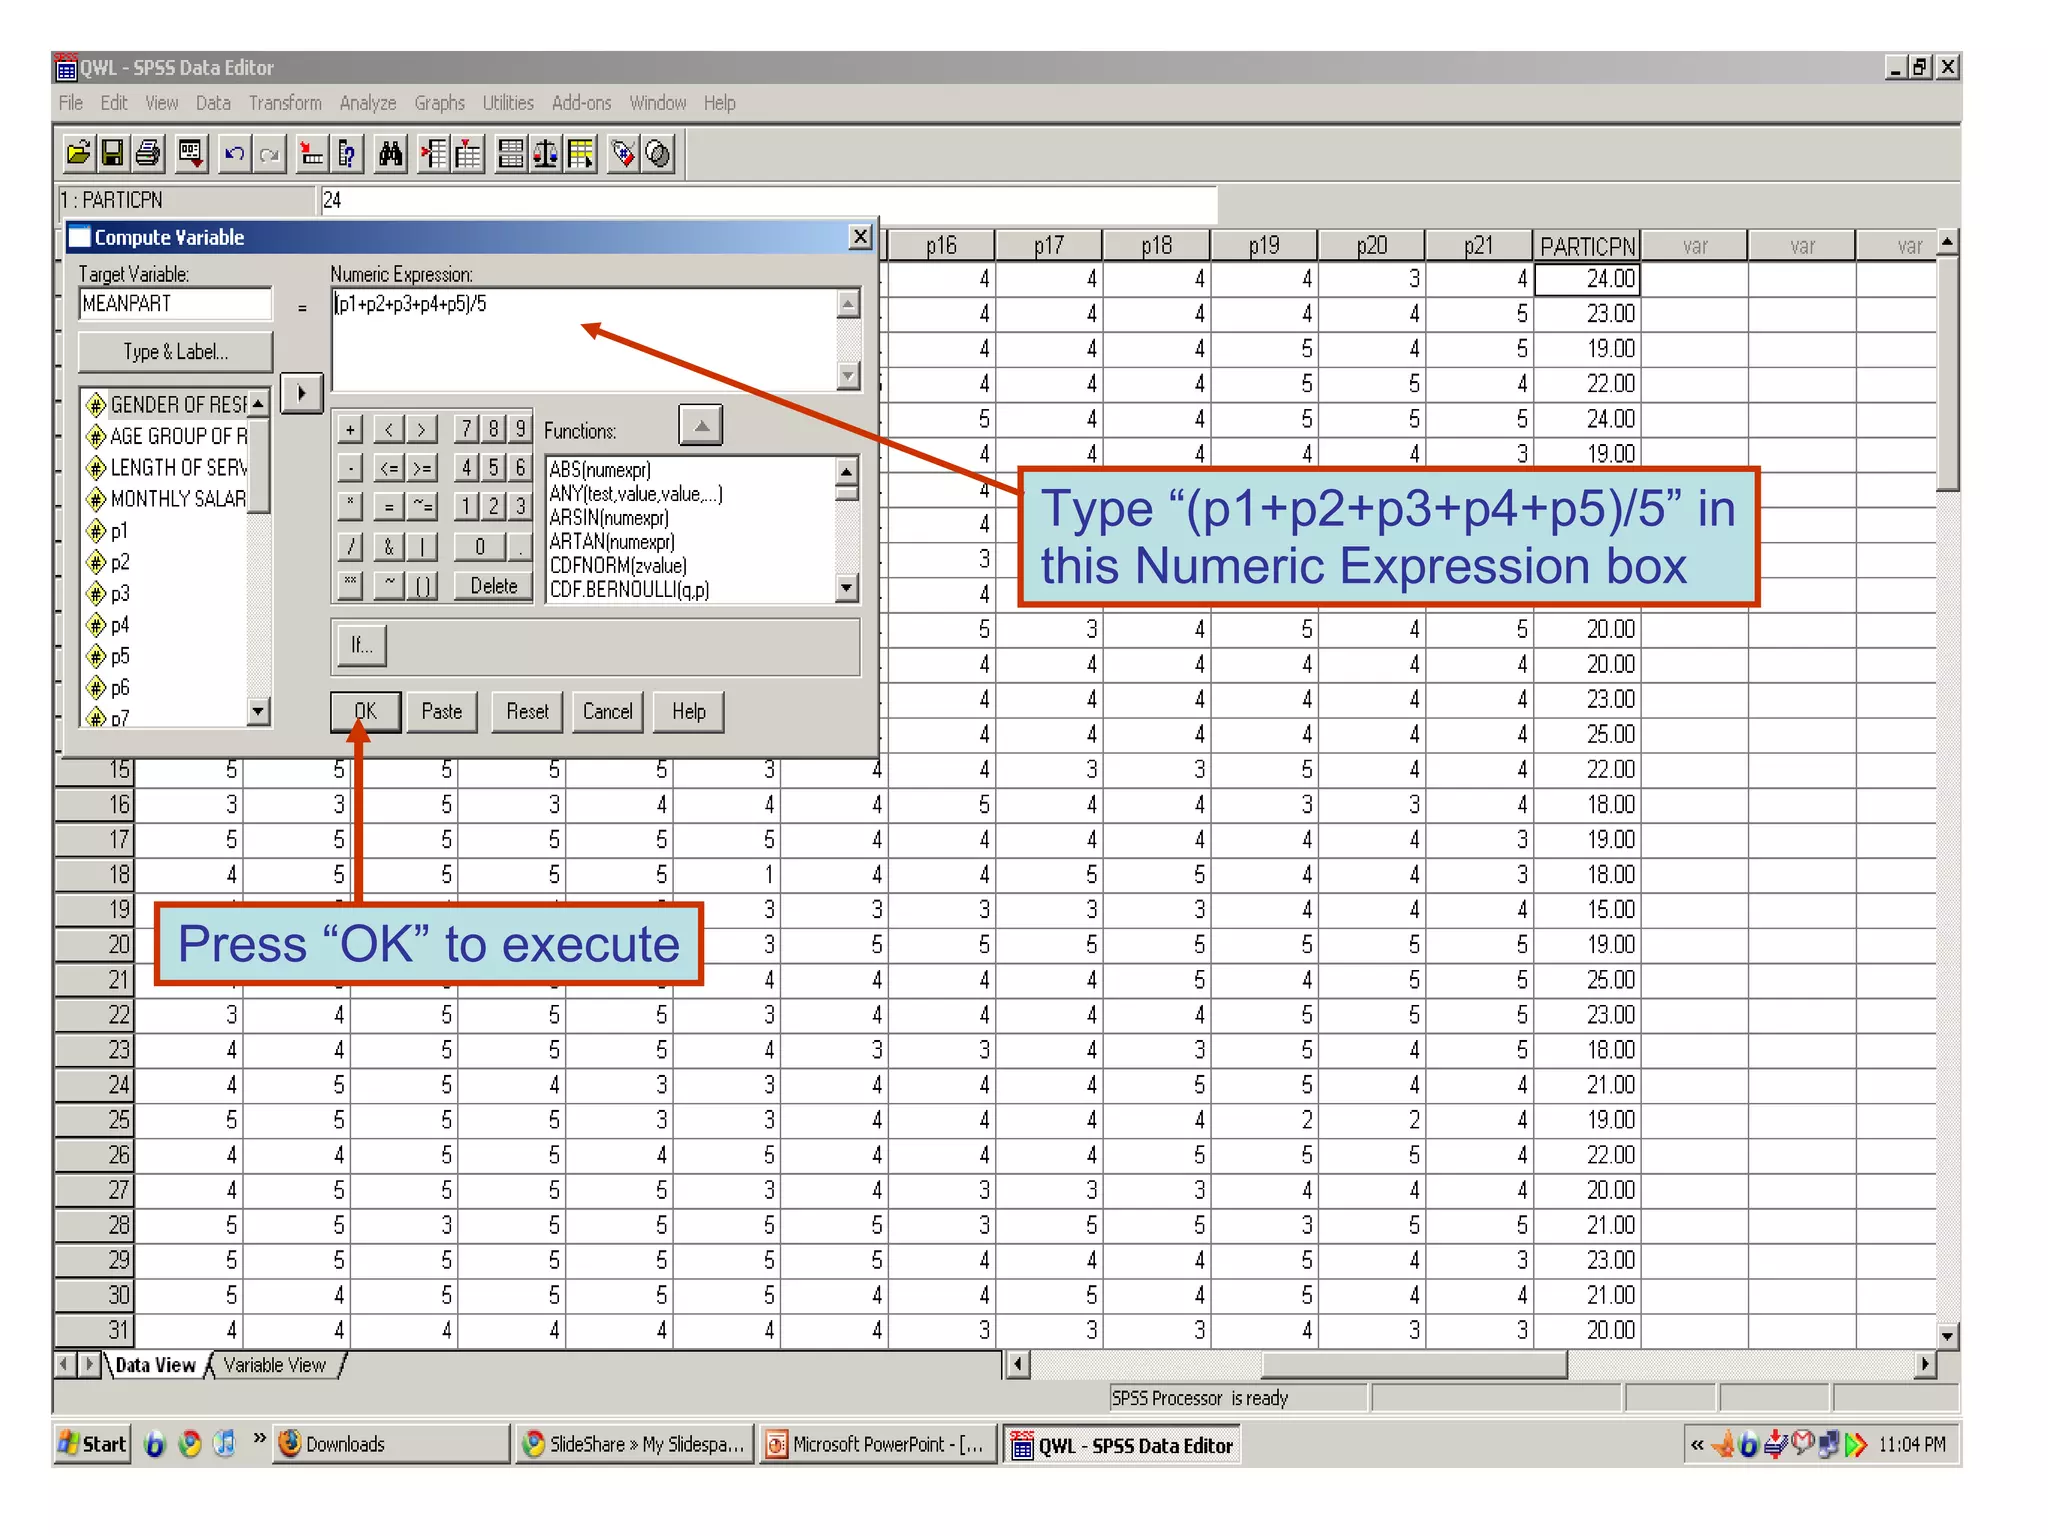Open the Dialog Recall toolbar icon
The image size is (2048, 1536).
(191, 154)
